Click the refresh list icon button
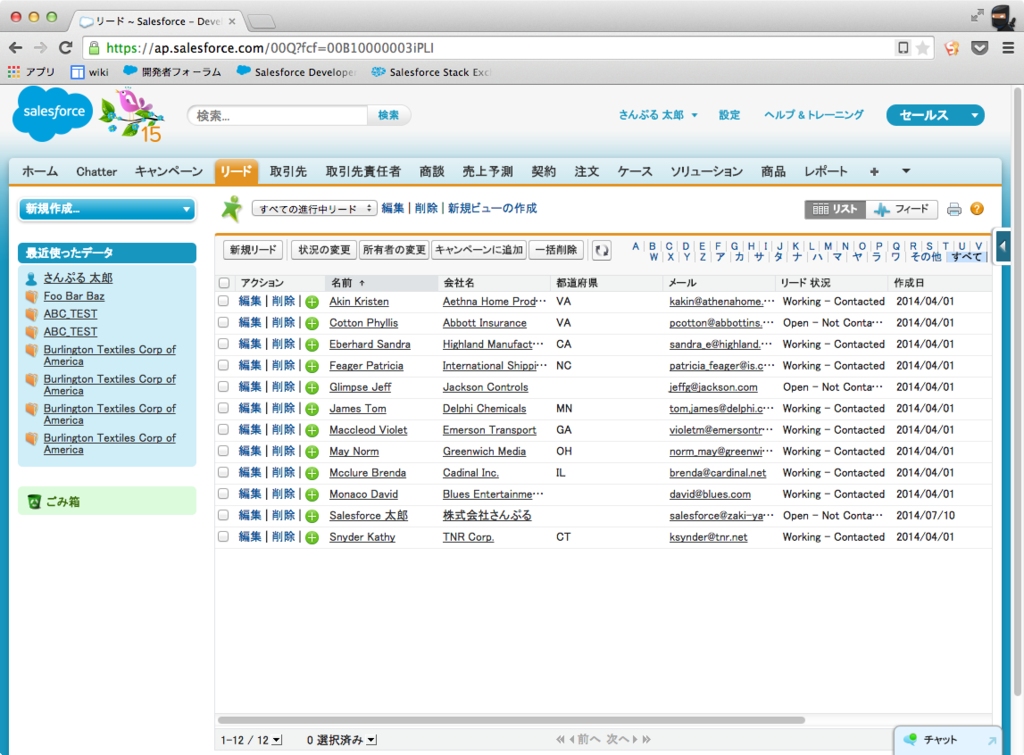This screenshot has height=755, width=1024. [x=601, y=250]
